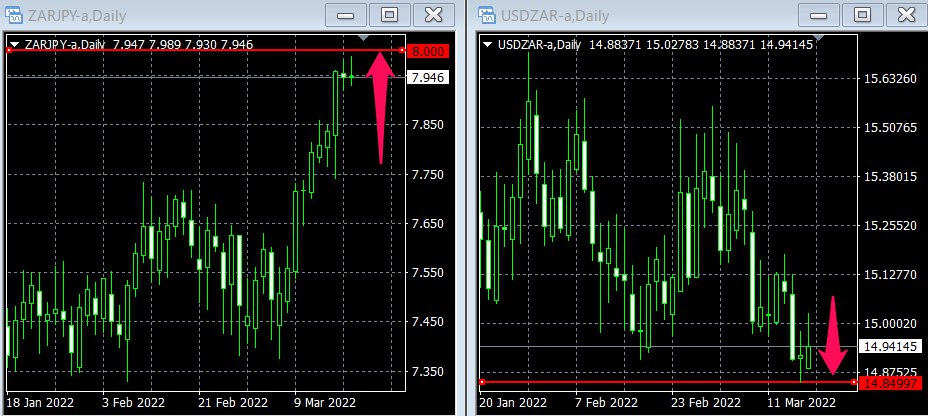Screen dimensions: 928x416
Task: Close the USDZAR-a,Daily chart window
Action: tap(907, 15)
